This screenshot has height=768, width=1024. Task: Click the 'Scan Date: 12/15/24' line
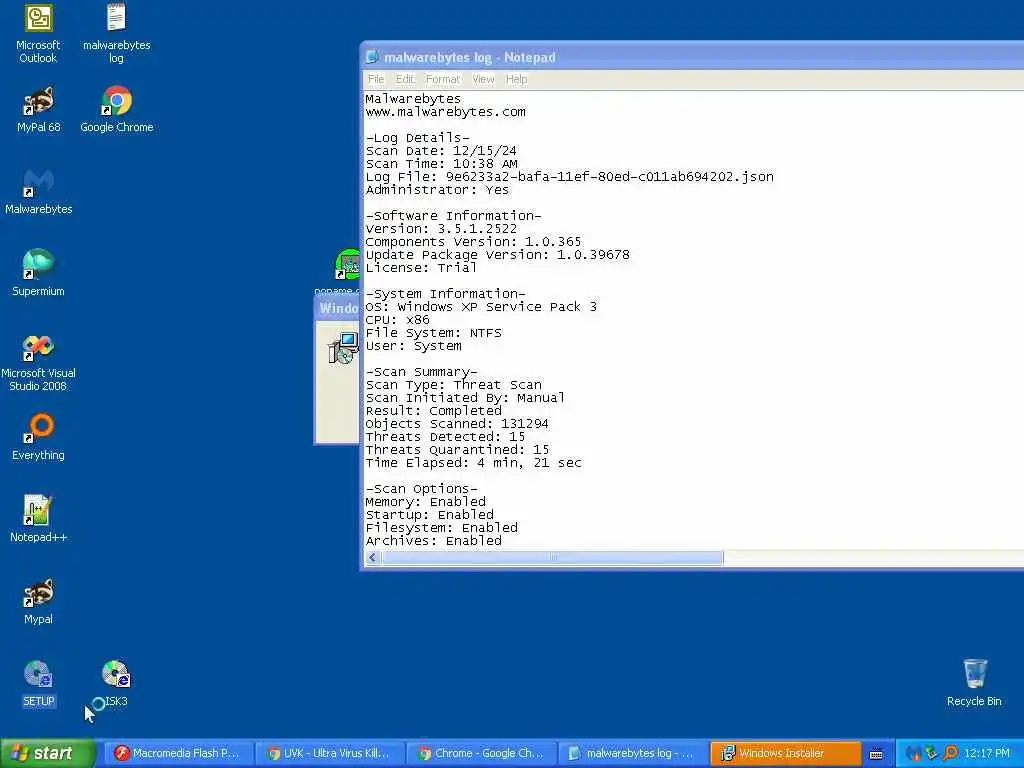point(441,151)
